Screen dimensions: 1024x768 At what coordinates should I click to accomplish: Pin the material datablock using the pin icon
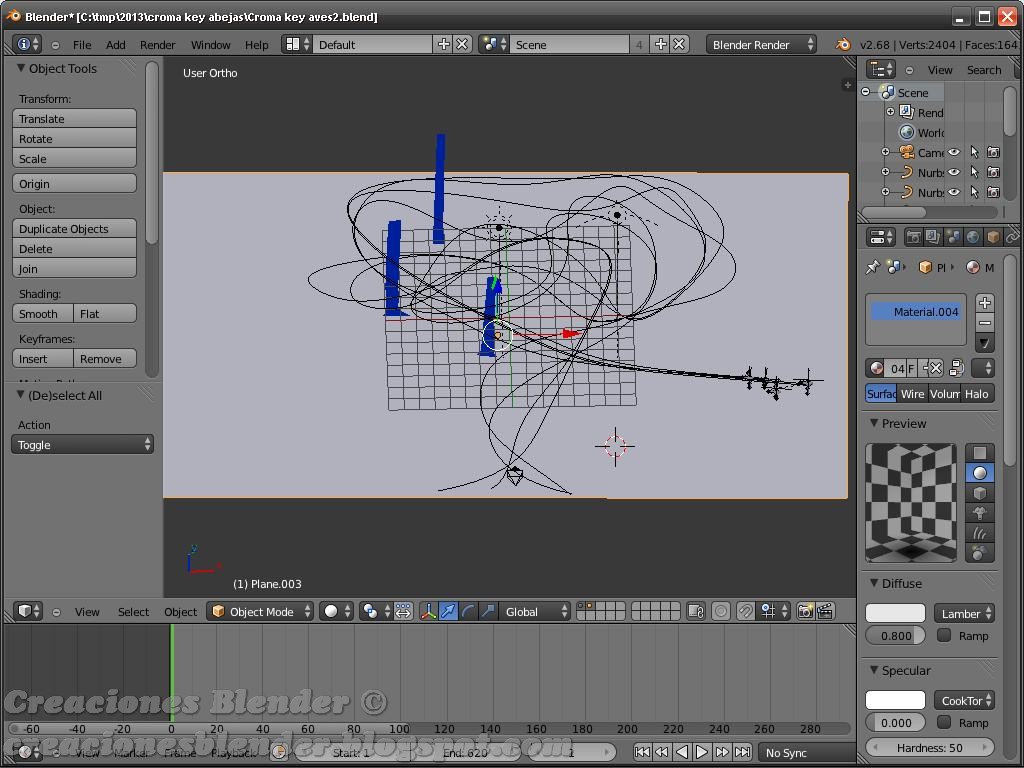(x=871, y=267)
